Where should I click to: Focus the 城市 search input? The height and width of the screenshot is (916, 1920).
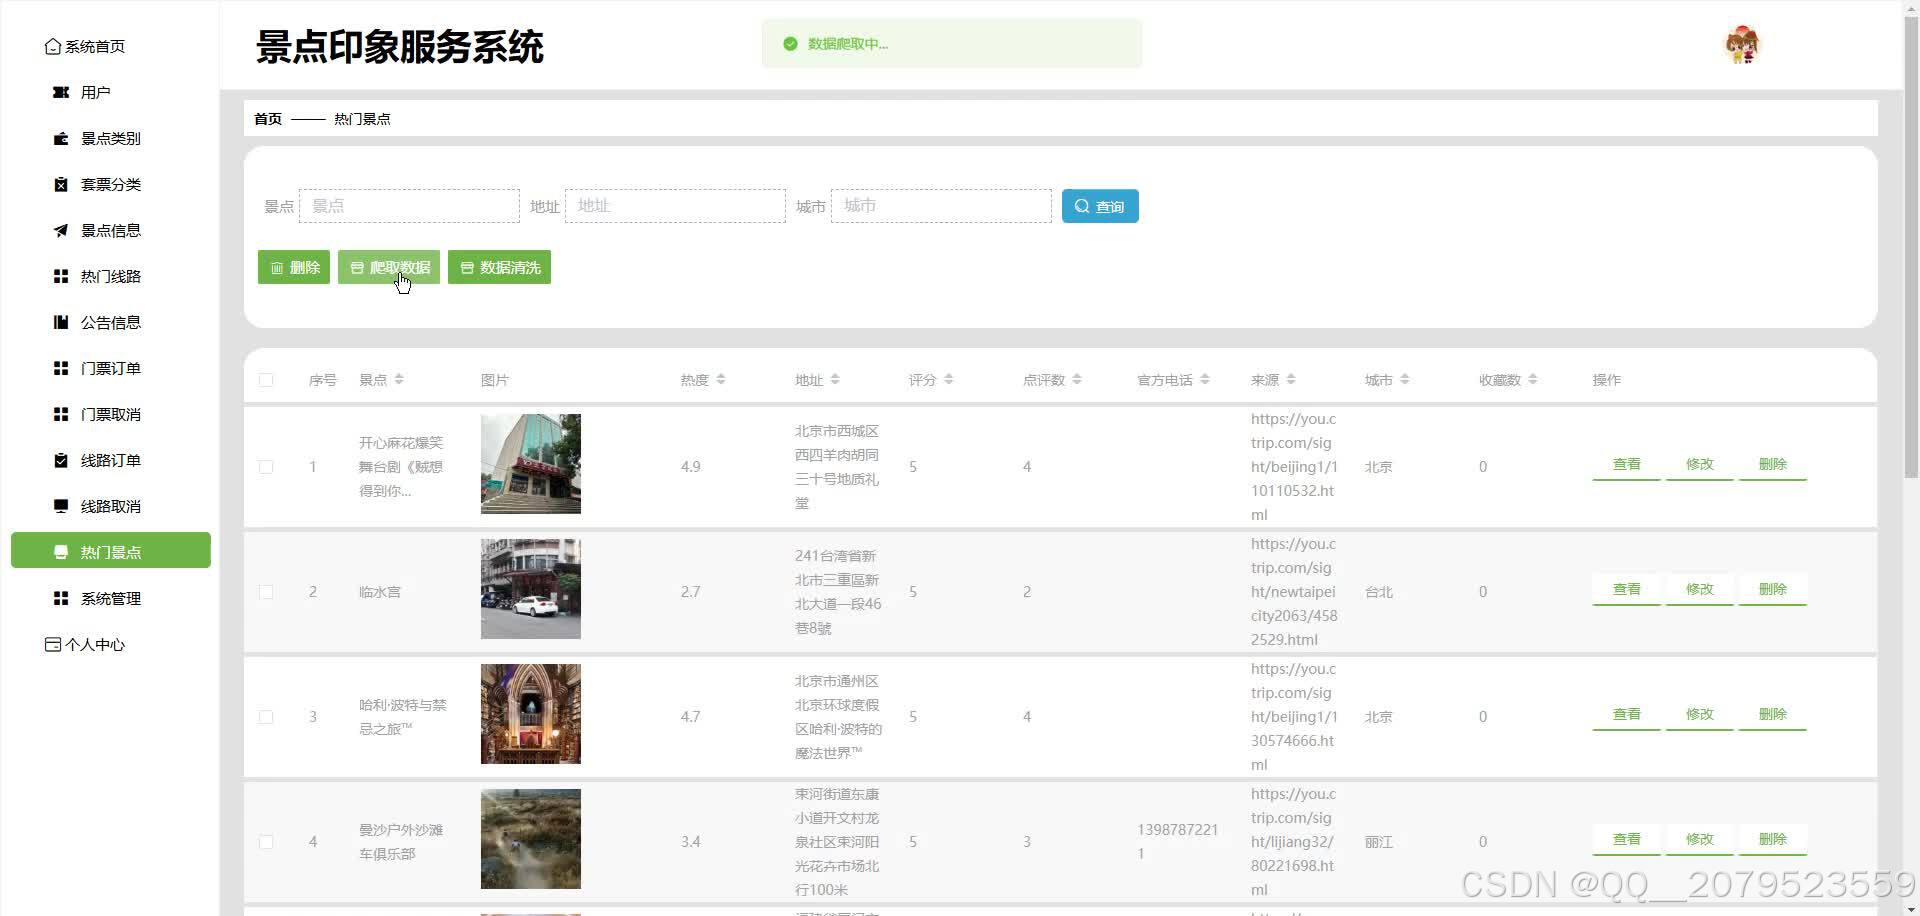[x=941, y=206]
